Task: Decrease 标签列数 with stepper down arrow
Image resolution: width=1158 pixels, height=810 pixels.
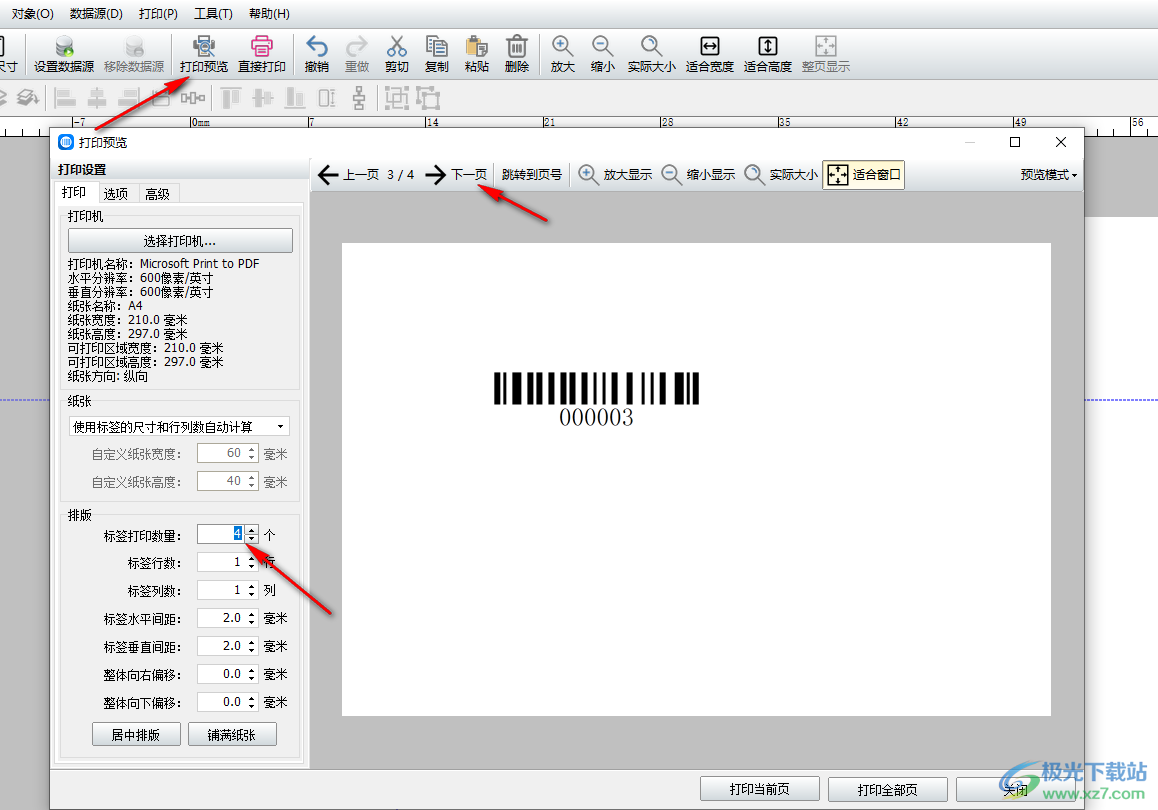Action: (252, 594)
